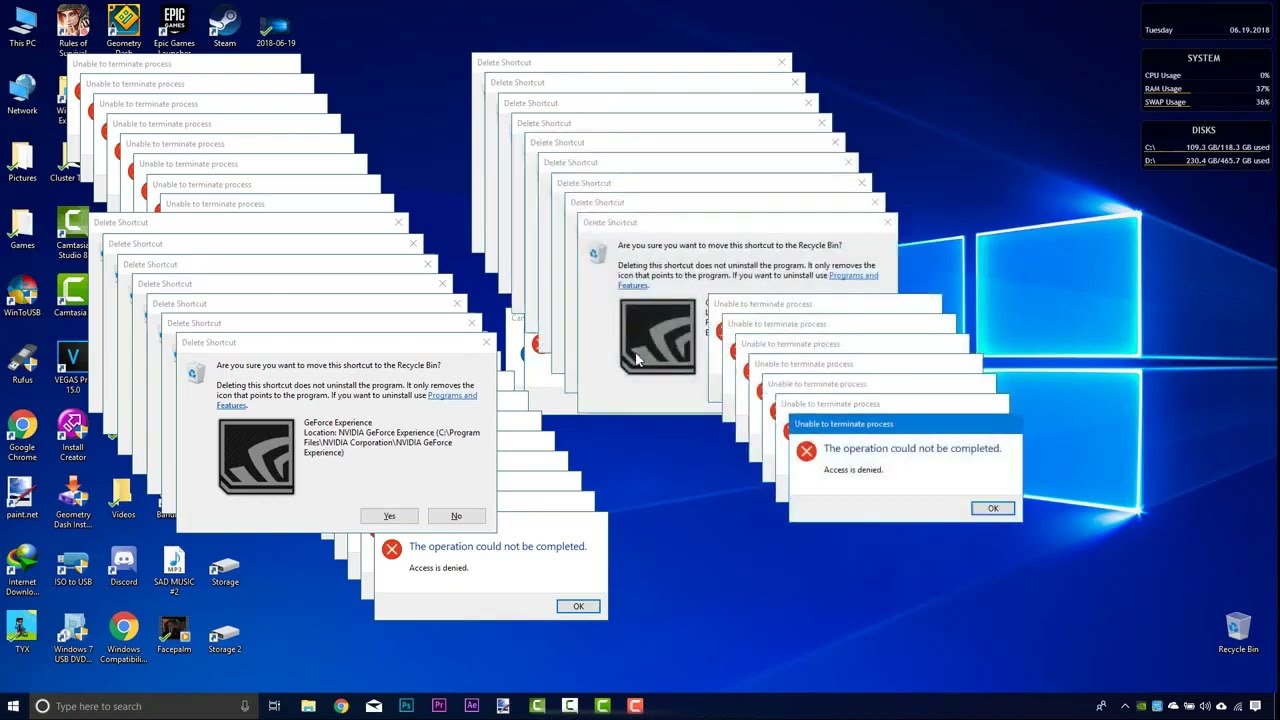Select the VEGAS Pro 15.0 shortcut

(x=72, y=368)
